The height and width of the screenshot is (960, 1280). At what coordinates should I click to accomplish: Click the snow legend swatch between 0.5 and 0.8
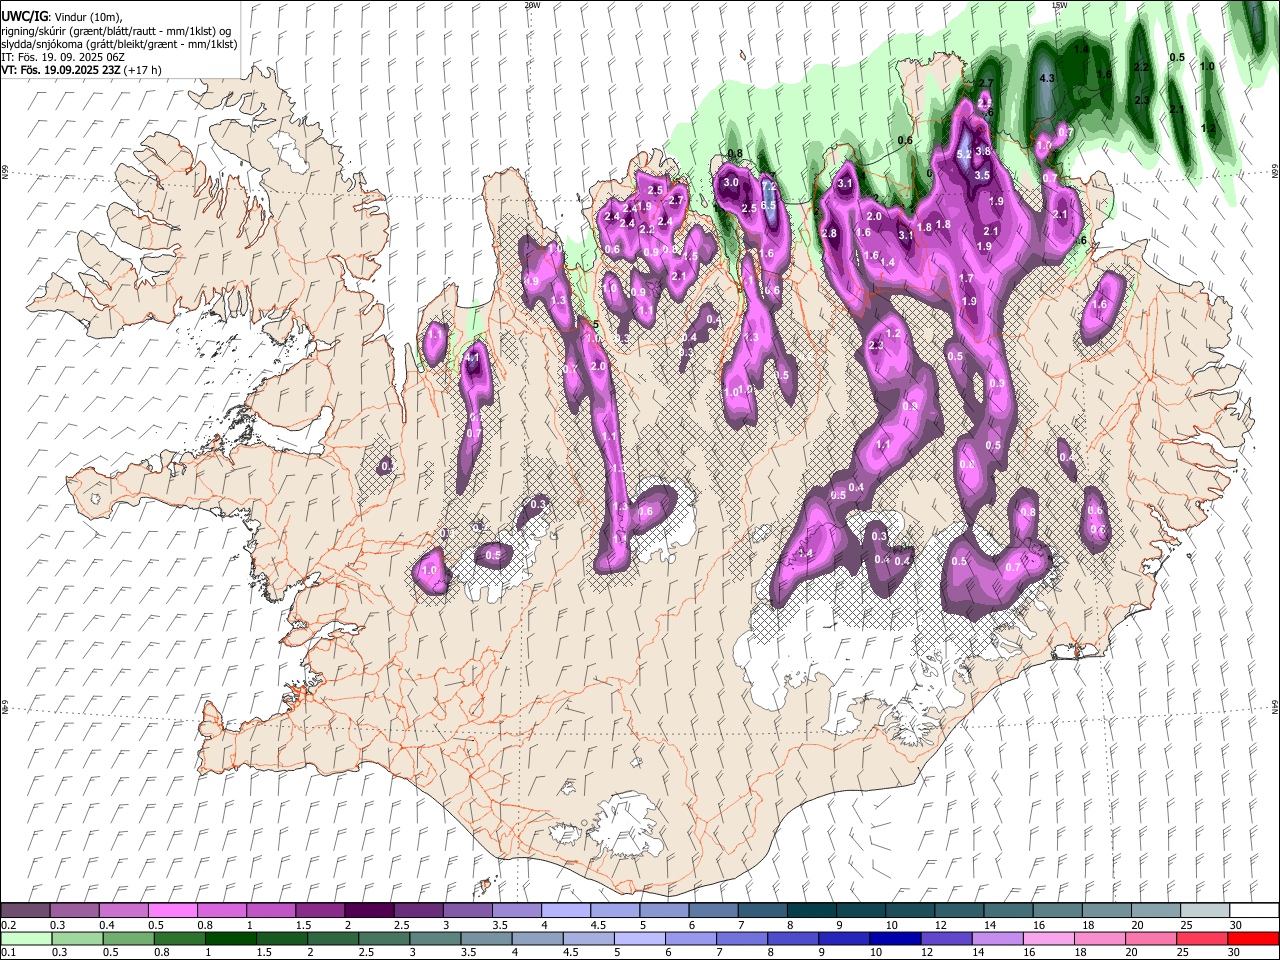pos(172,911)
